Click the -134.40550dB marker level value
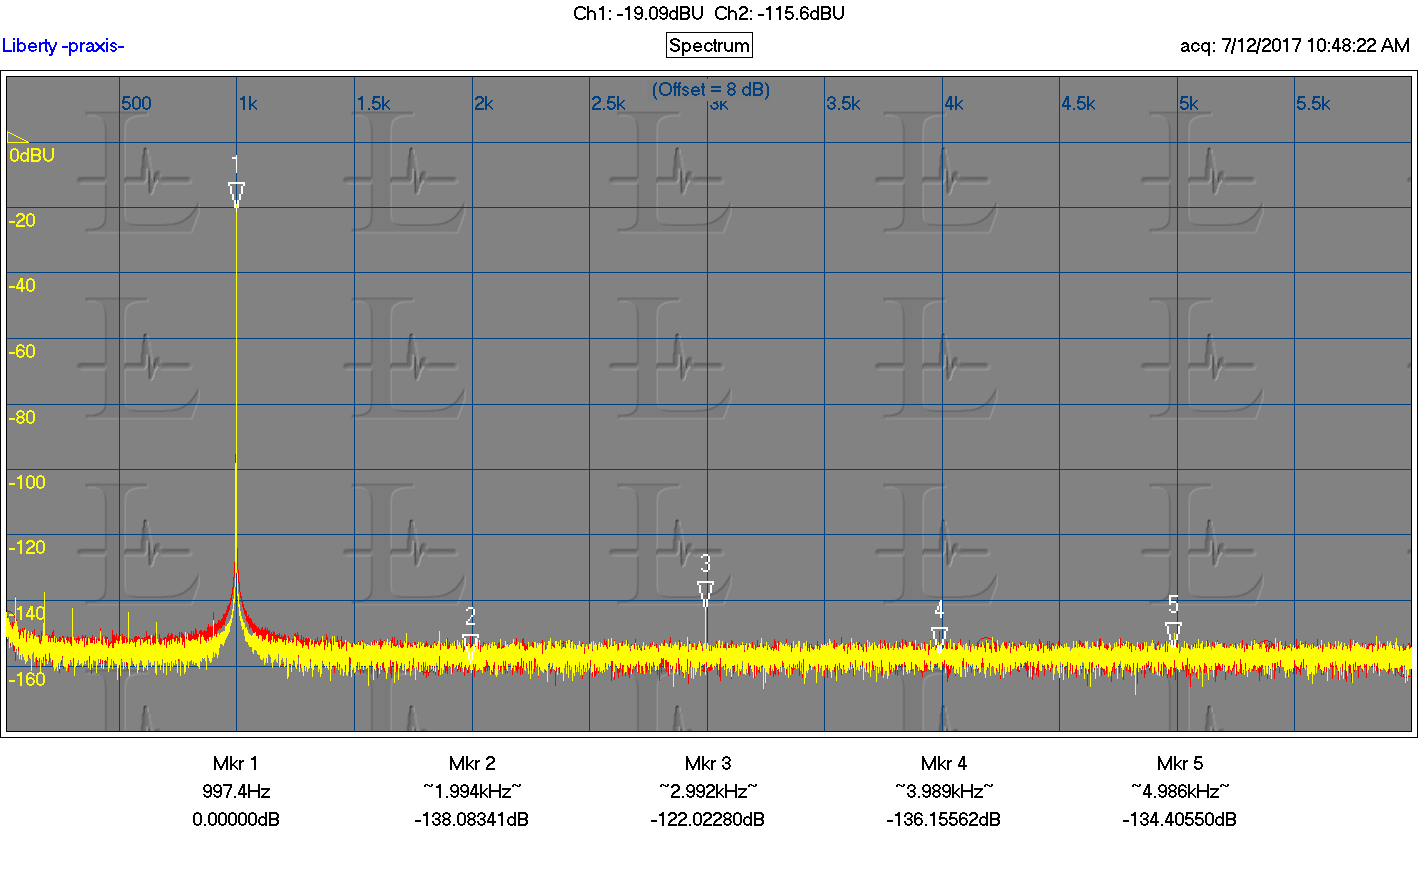Viewport: 1418px width, 882px height. (x=1180, y=819)
